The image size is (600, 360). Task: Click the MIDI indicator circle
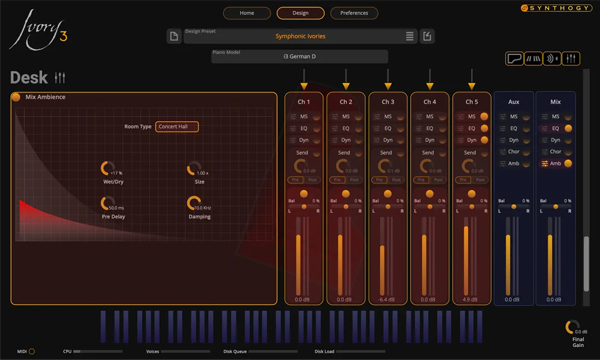point(32,351)
